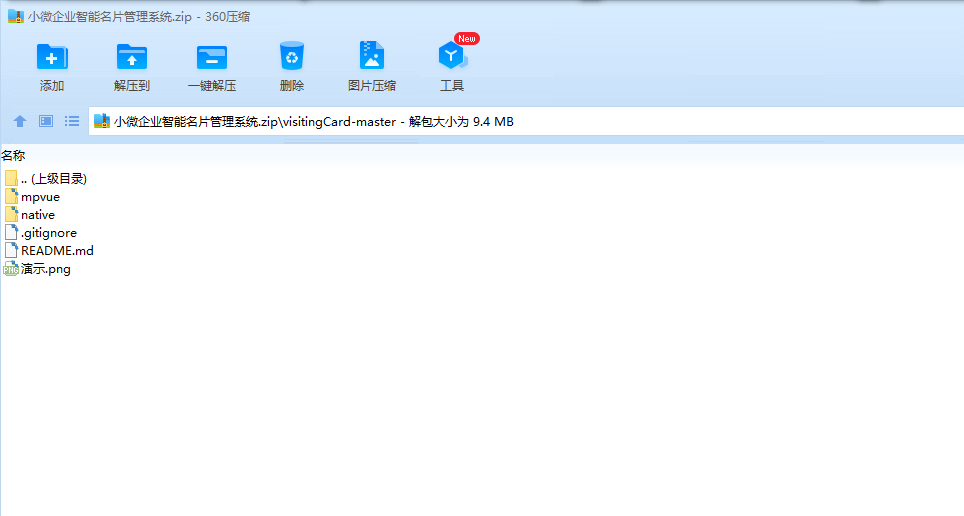This screenshot has height=516, width=964.
Task: Switch to icon view with the thumbnail icon
Action: pos(46,121)
